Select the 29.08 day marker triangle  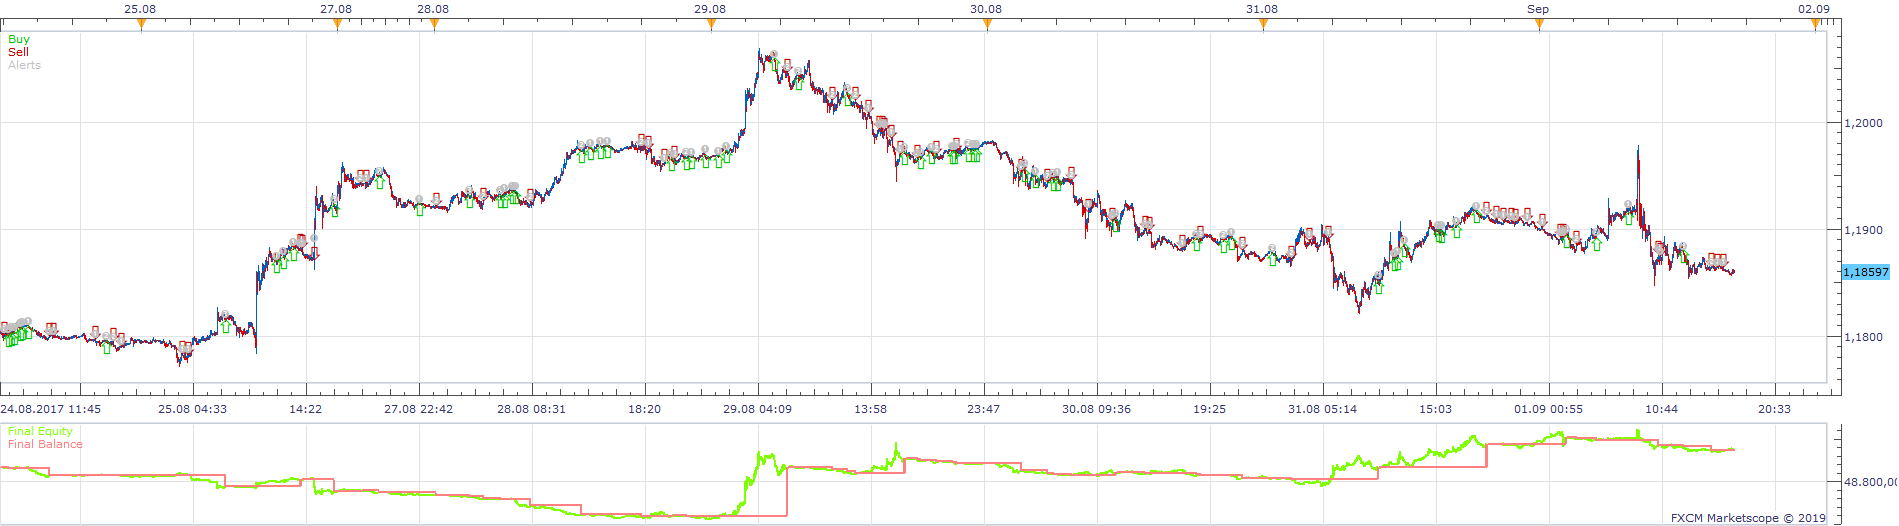pos(711,25)
